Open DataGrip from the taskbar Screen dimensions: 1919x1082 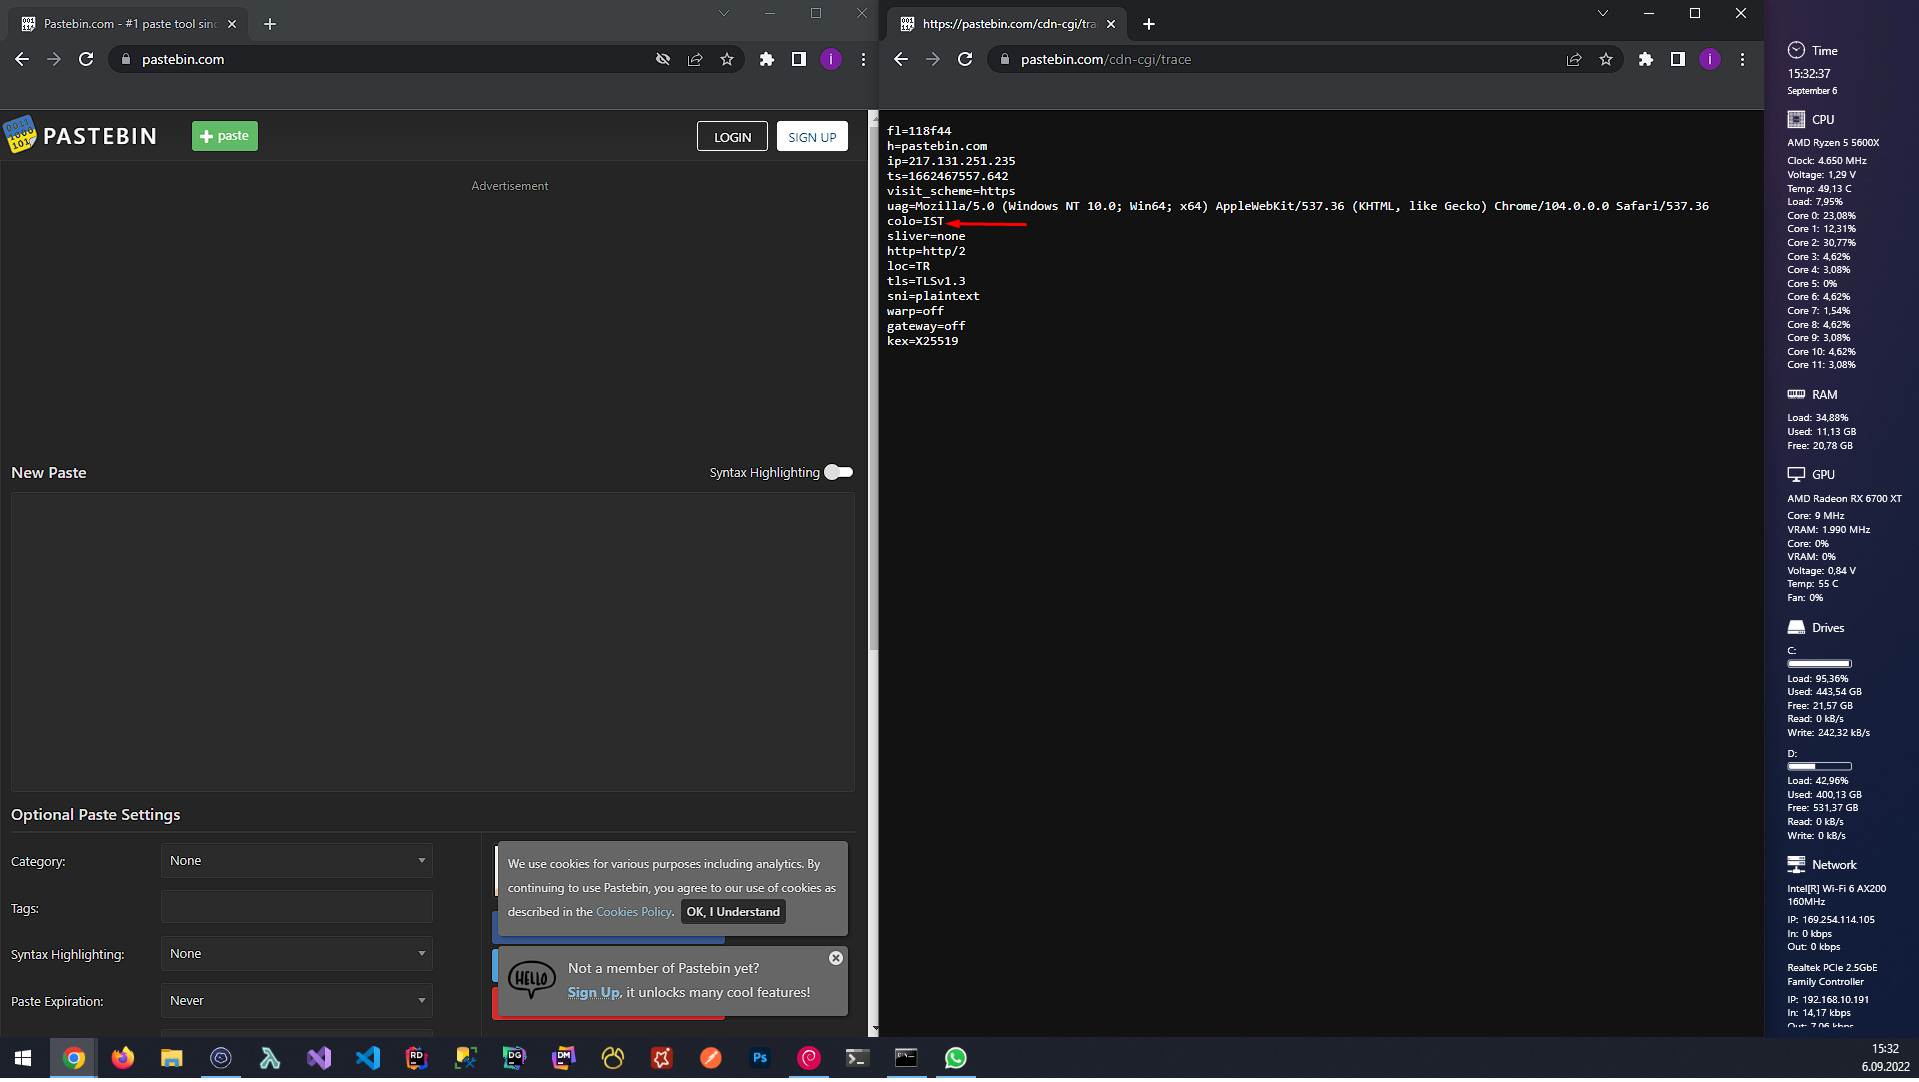pyautogui.click(x=514, y=1058)
